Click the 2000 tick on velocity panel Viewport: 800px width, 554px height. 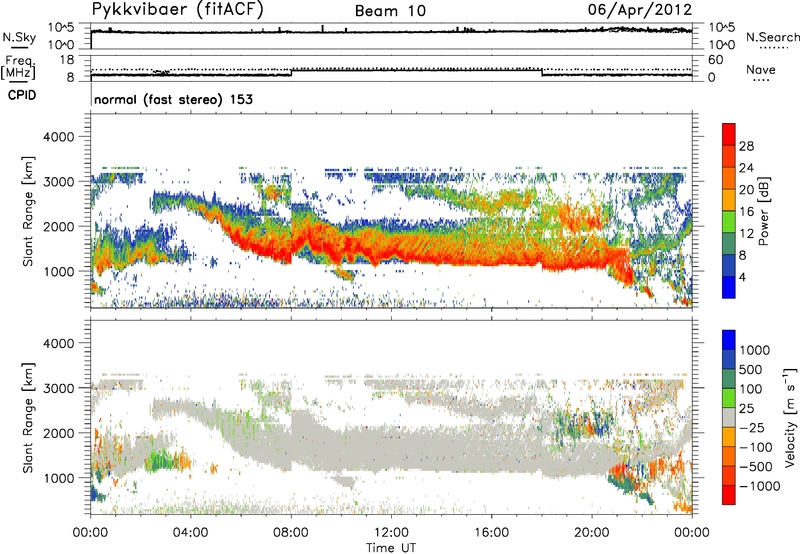coord(58,433)
